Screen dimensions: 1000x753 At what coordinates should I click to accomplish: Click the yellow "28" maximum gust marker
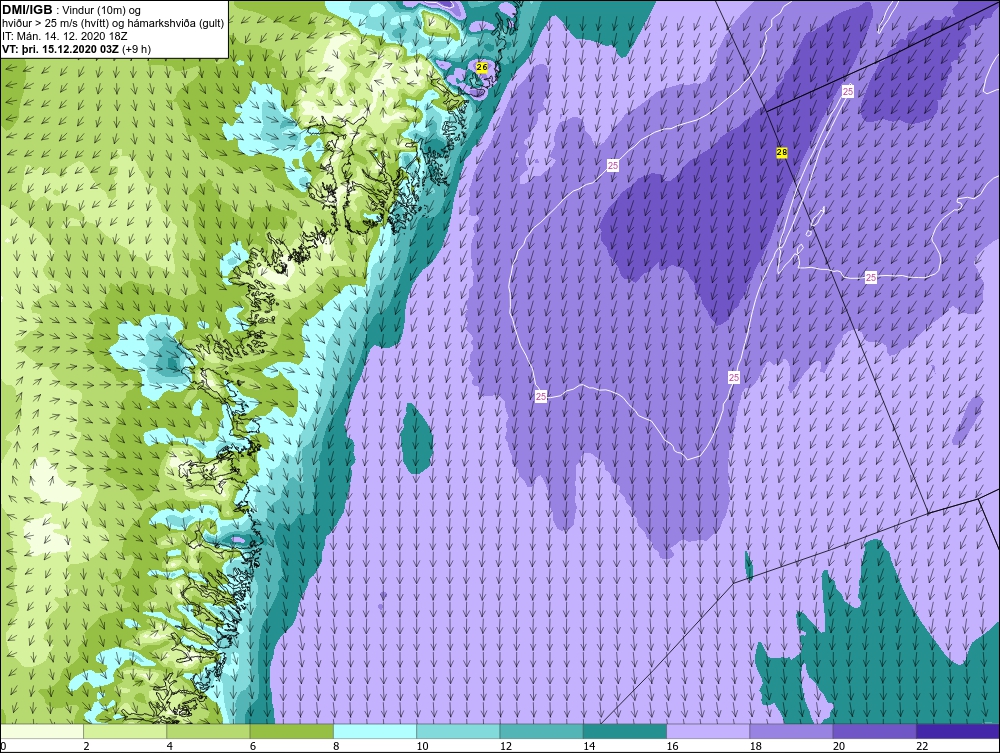pos(782,152)
